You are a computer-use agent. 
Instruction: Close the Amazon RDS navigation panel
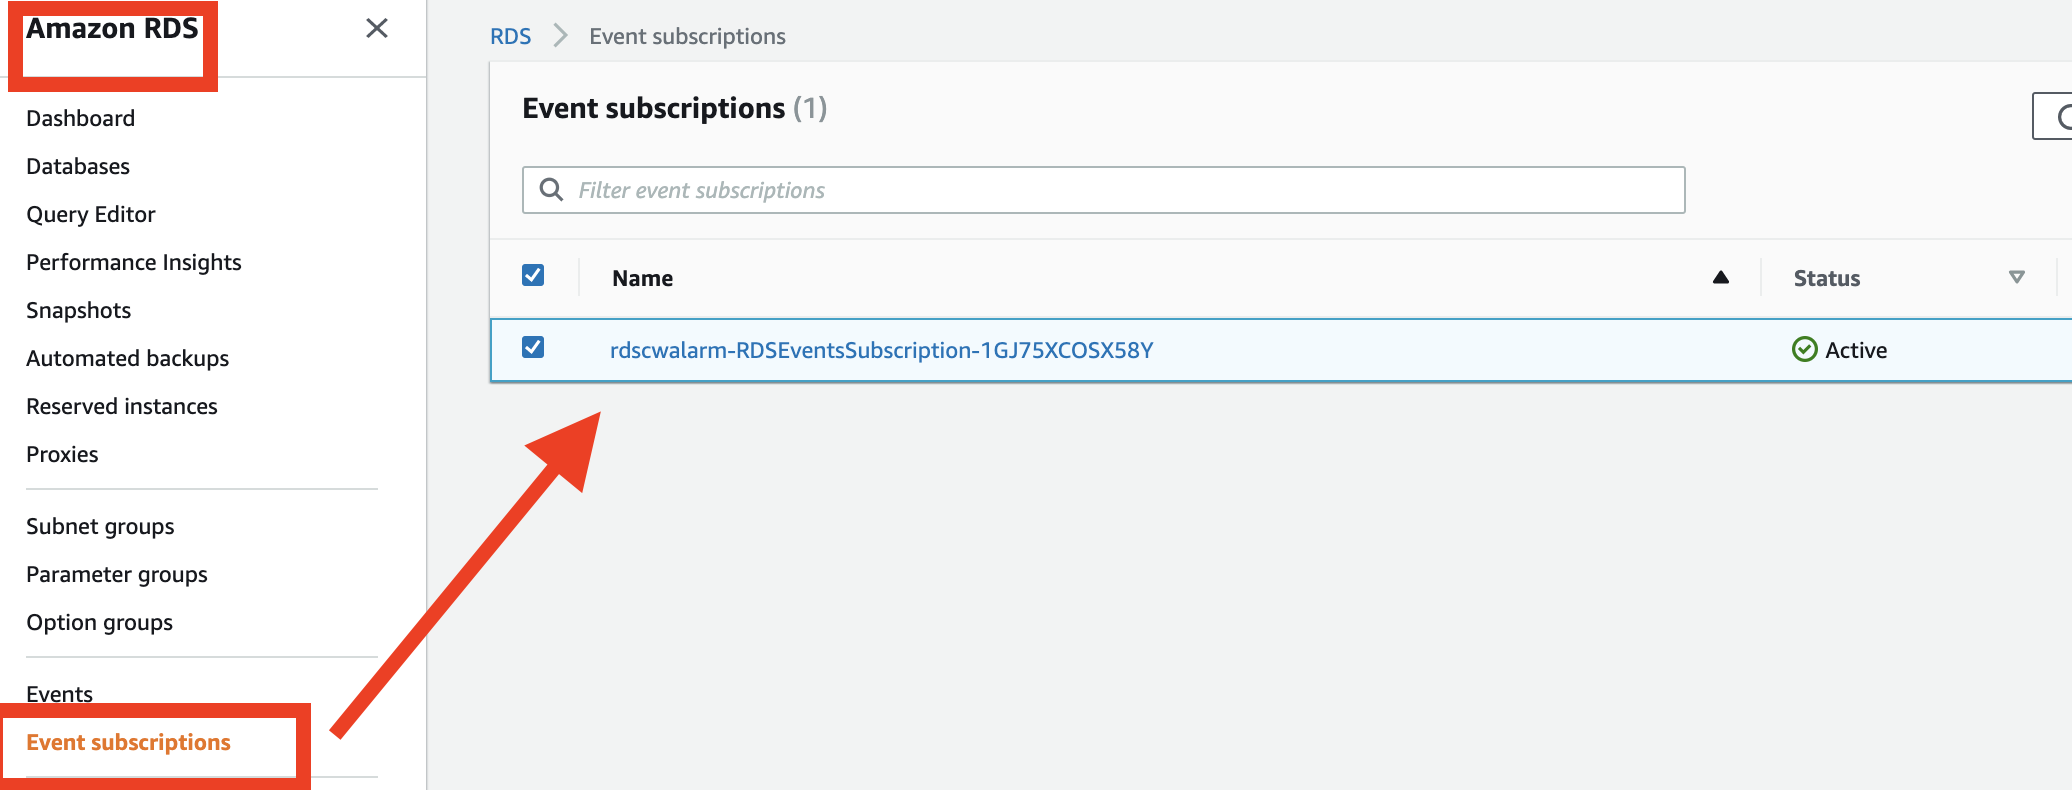(x=377, y=28)
